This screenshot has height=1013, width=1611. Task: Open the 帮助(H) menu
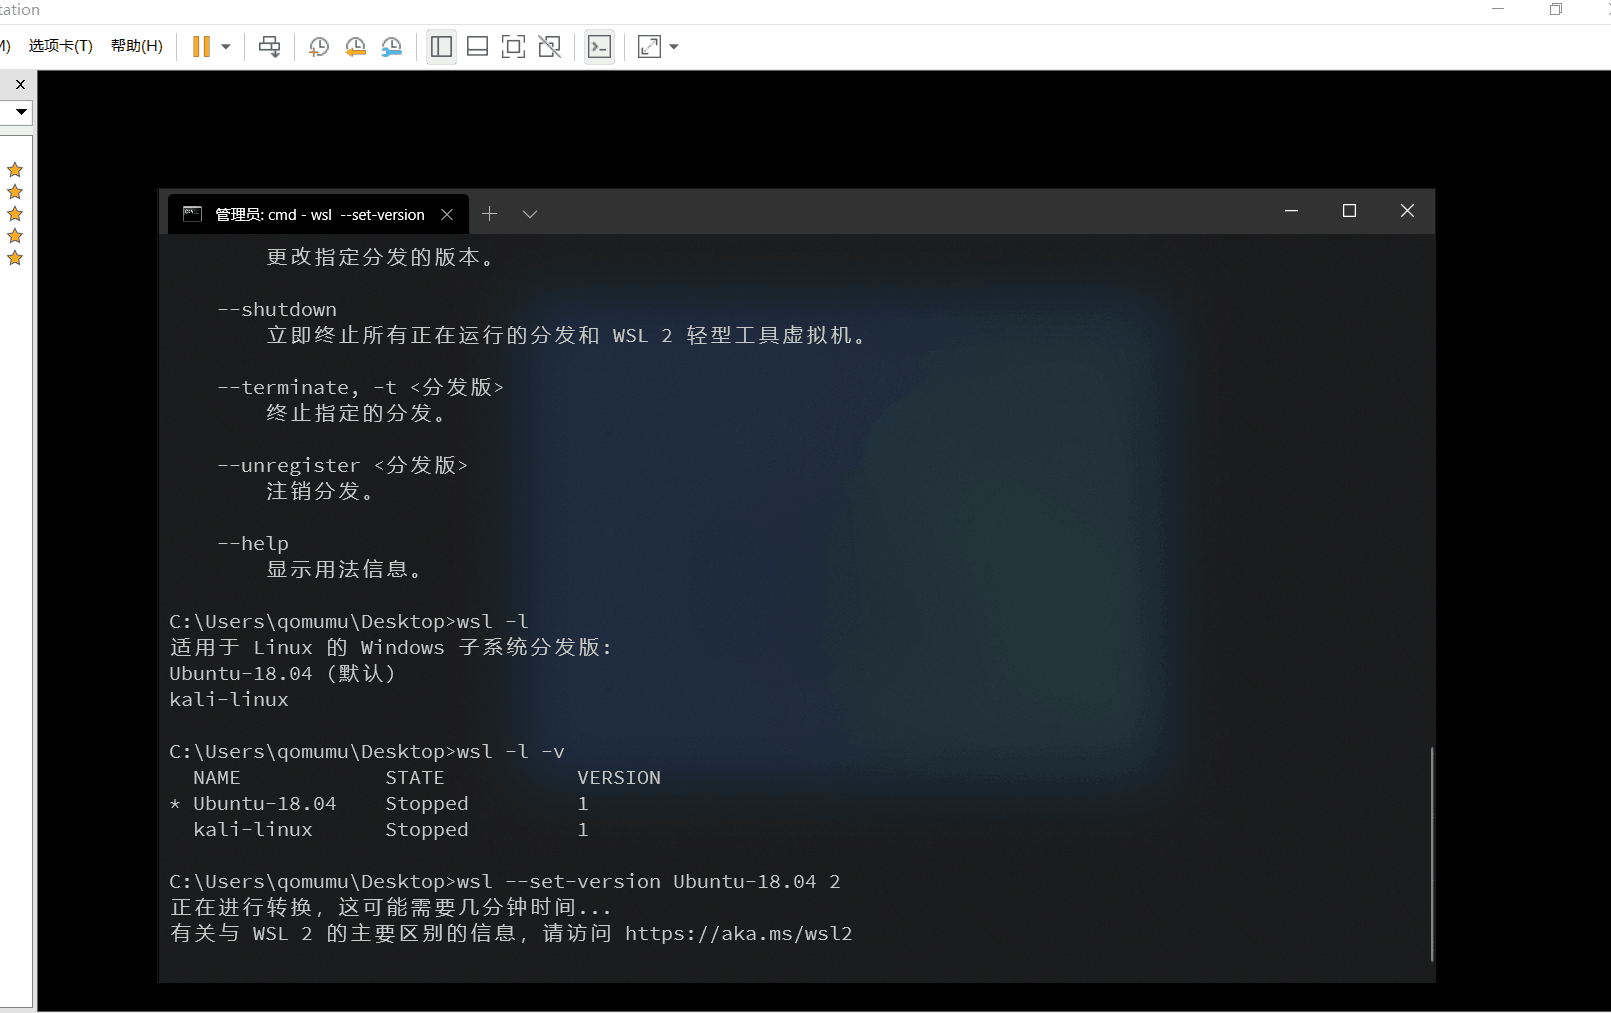click(137, 46)
